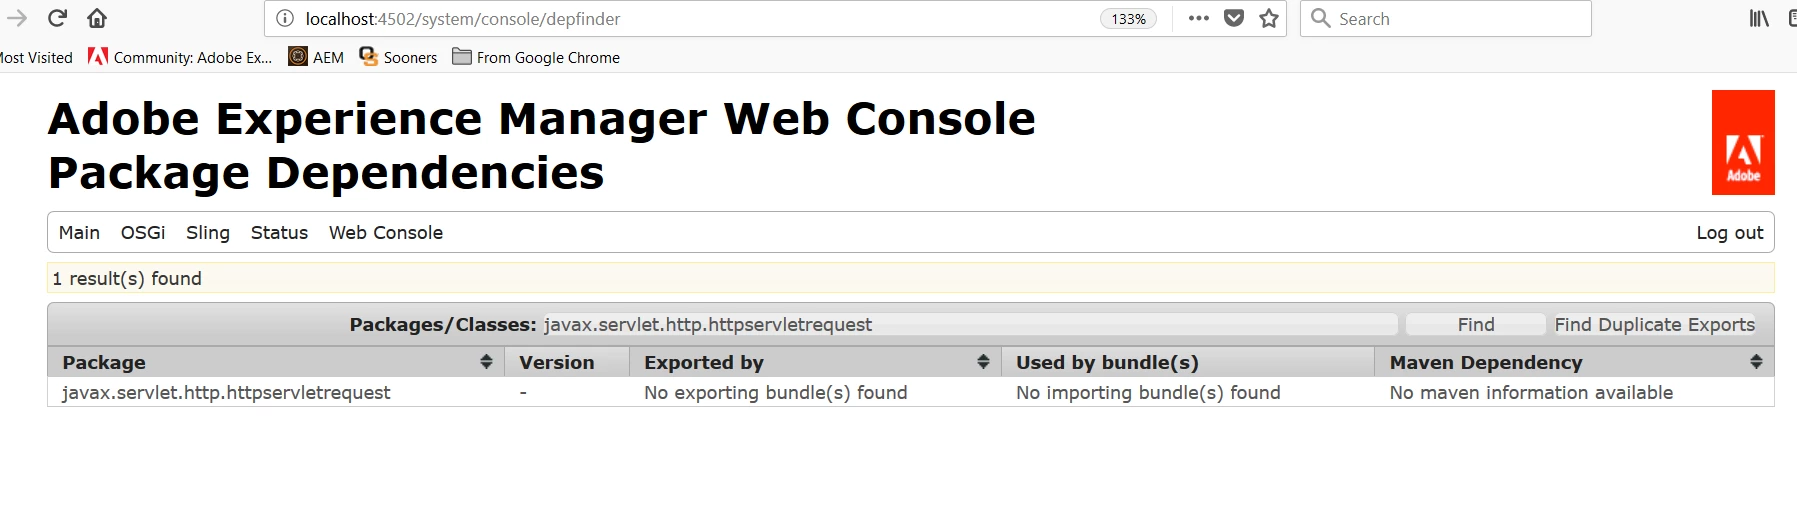Click the Find button
Image resolution: width=1797 pixels, height=512 pixels.
(x=1476, y=324)
